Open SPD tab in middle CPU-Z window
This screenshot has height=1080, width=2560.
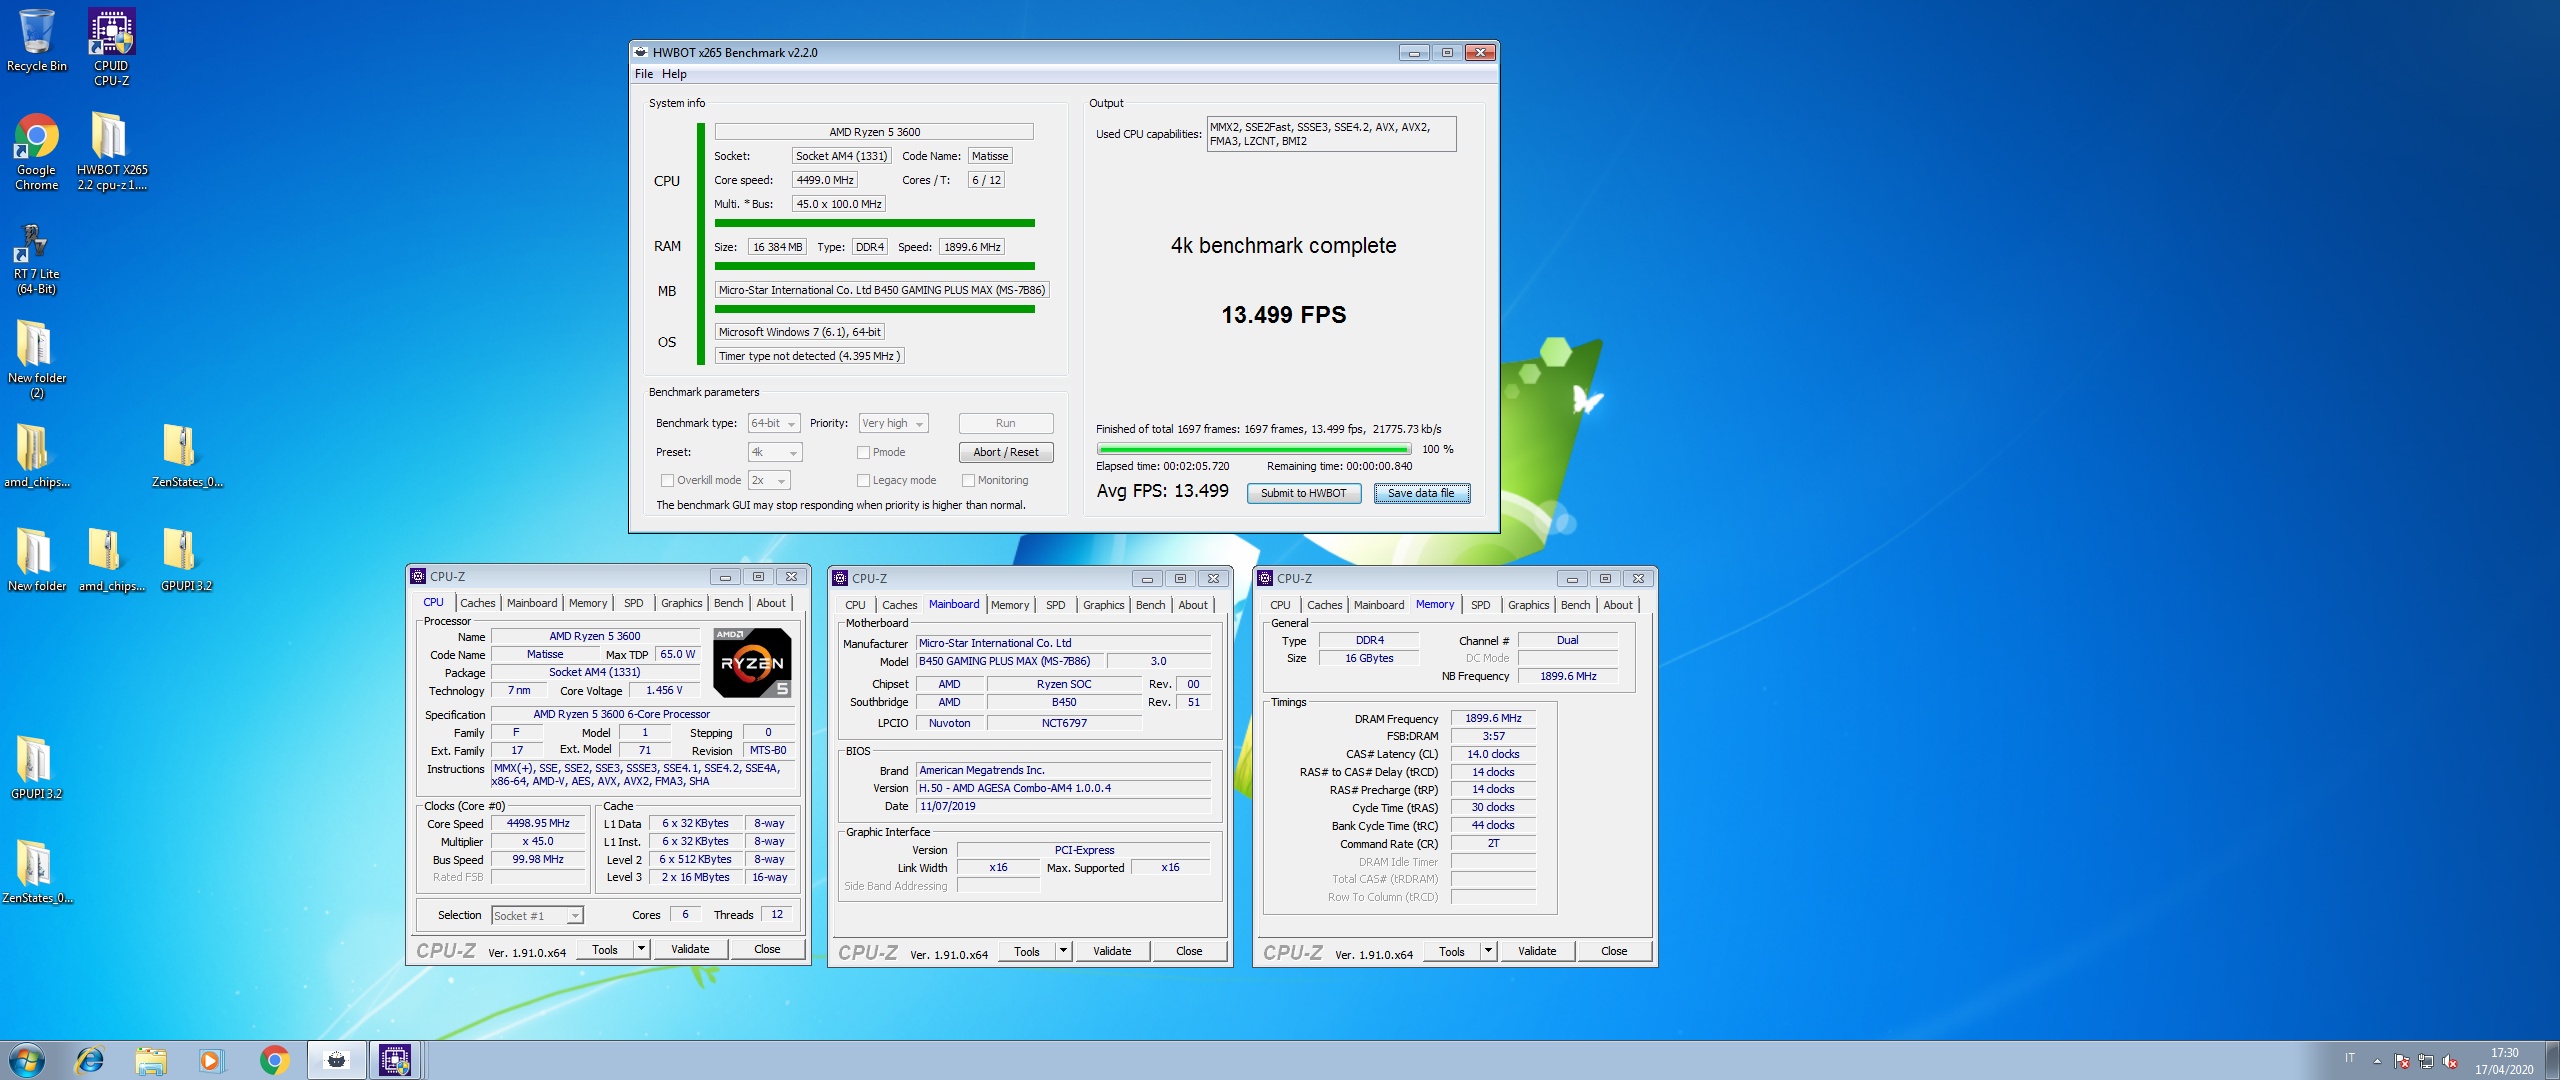[1056, 605]
